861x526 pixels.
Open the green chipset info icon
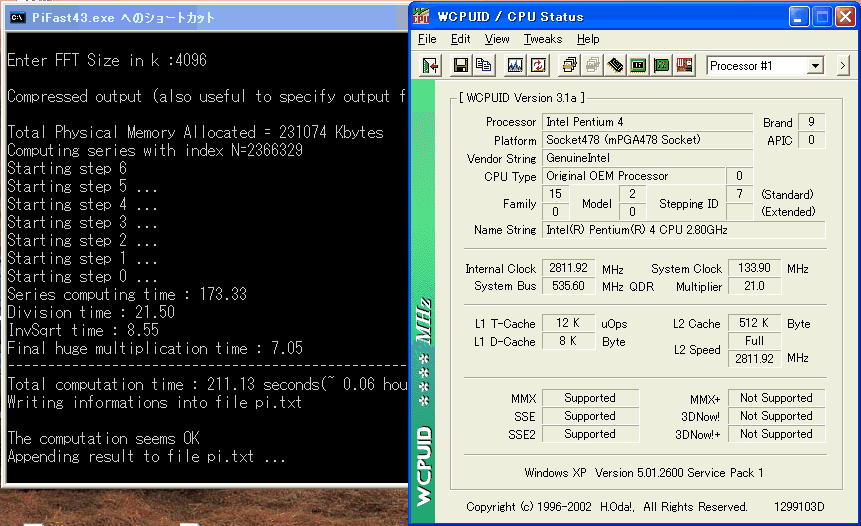point(638,66)
